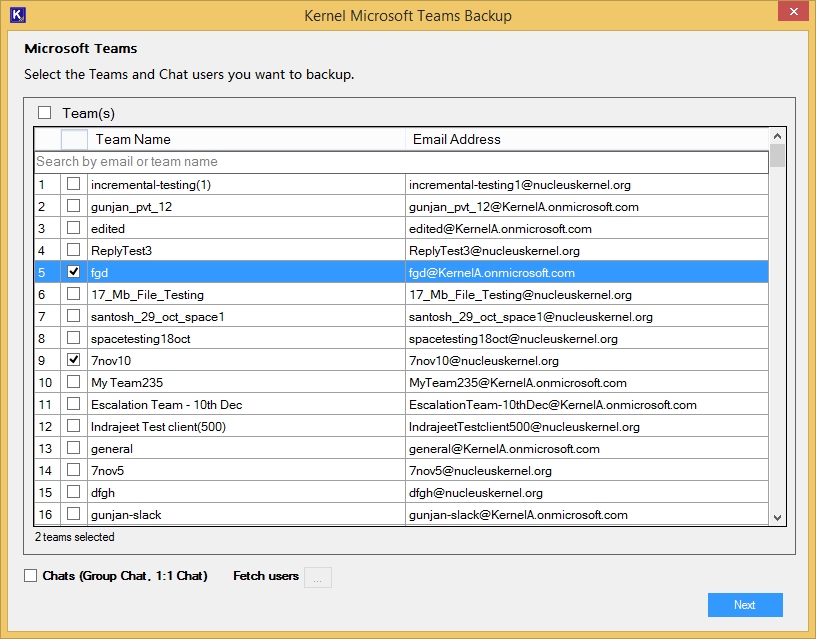This screenshot has width=816, height=639.
Task: Click the scrollbar down arrow icon
Action: pos(779,518)
